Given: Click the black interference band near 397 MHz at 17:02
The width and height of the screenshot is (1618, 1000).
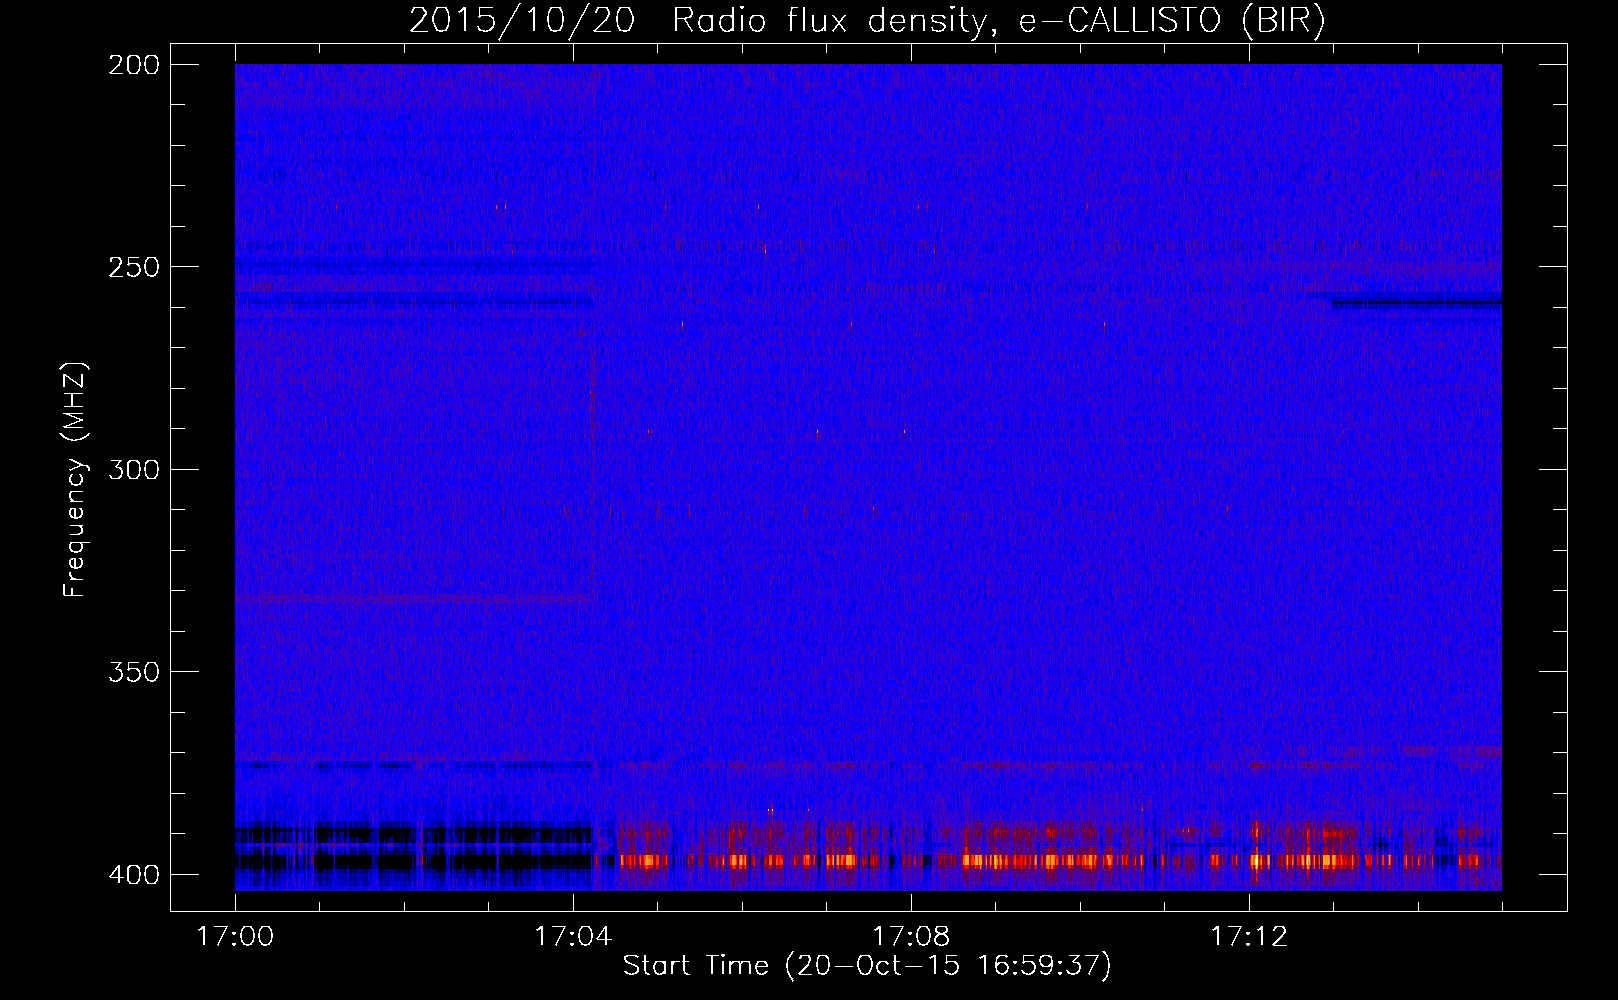Looking at the screenshot, I should tap(415, 861).
